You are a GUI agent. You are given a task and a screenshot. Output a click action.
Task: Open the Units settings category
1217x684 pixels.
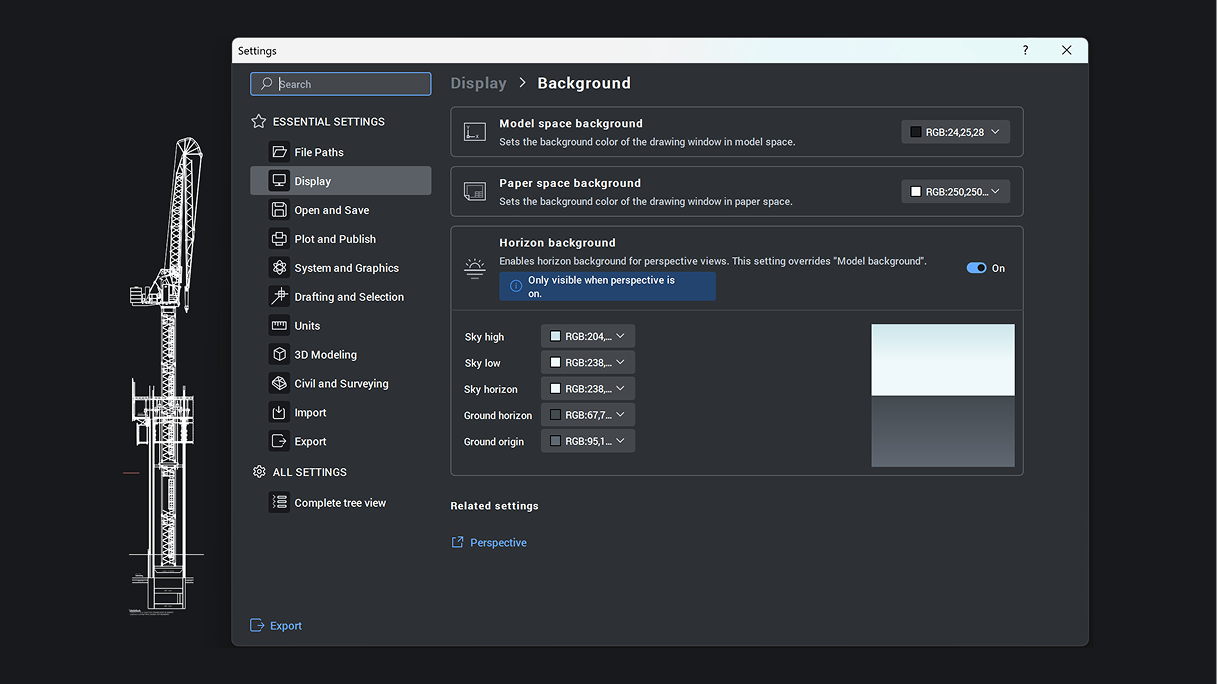[341, 326]
